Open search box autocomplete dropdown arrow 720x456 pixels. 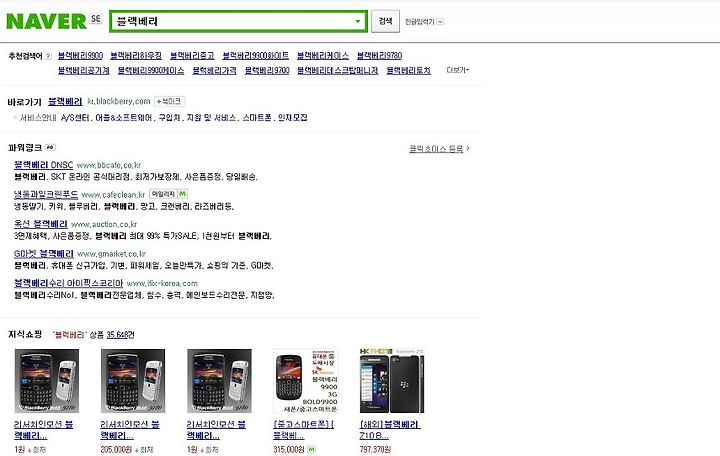point(357,21)
